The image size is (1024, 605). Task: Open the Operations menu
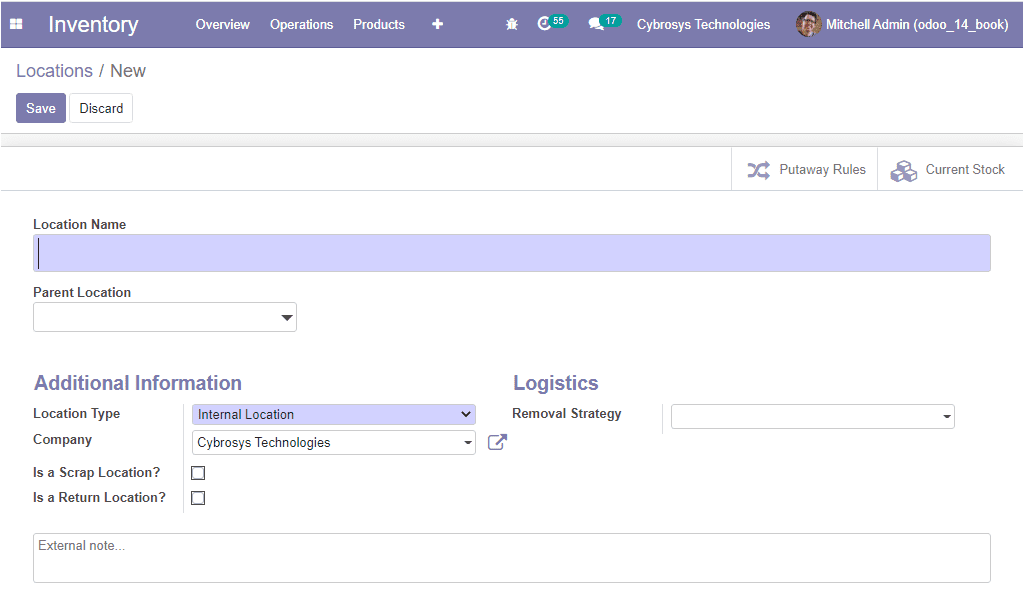(301, 24)
